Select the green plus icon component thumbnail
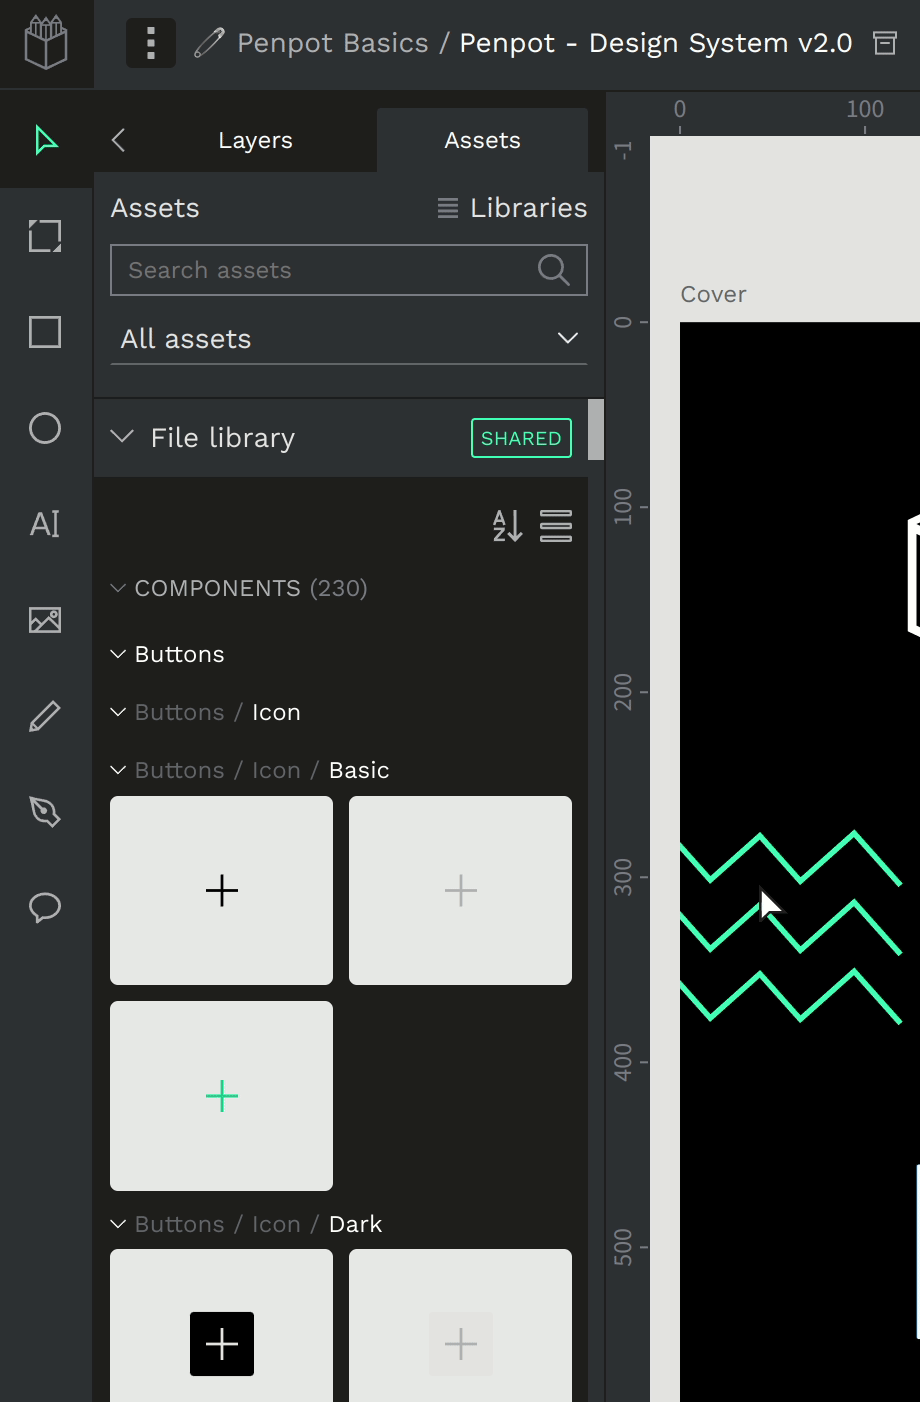Viewport: 920px width, 1402px height. 221,1096
